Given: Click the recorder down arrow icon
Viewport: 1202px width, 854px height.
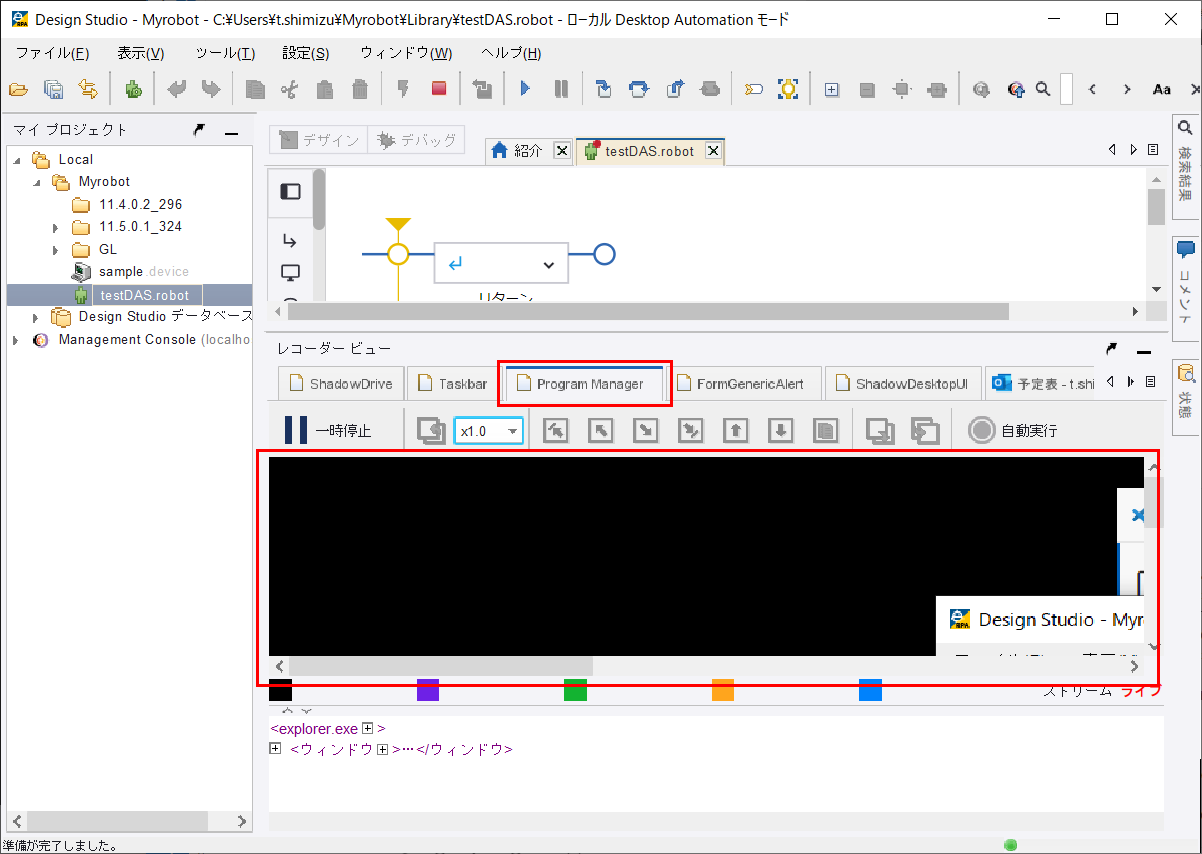Looking at the screenshot, I should coord(780,431).
